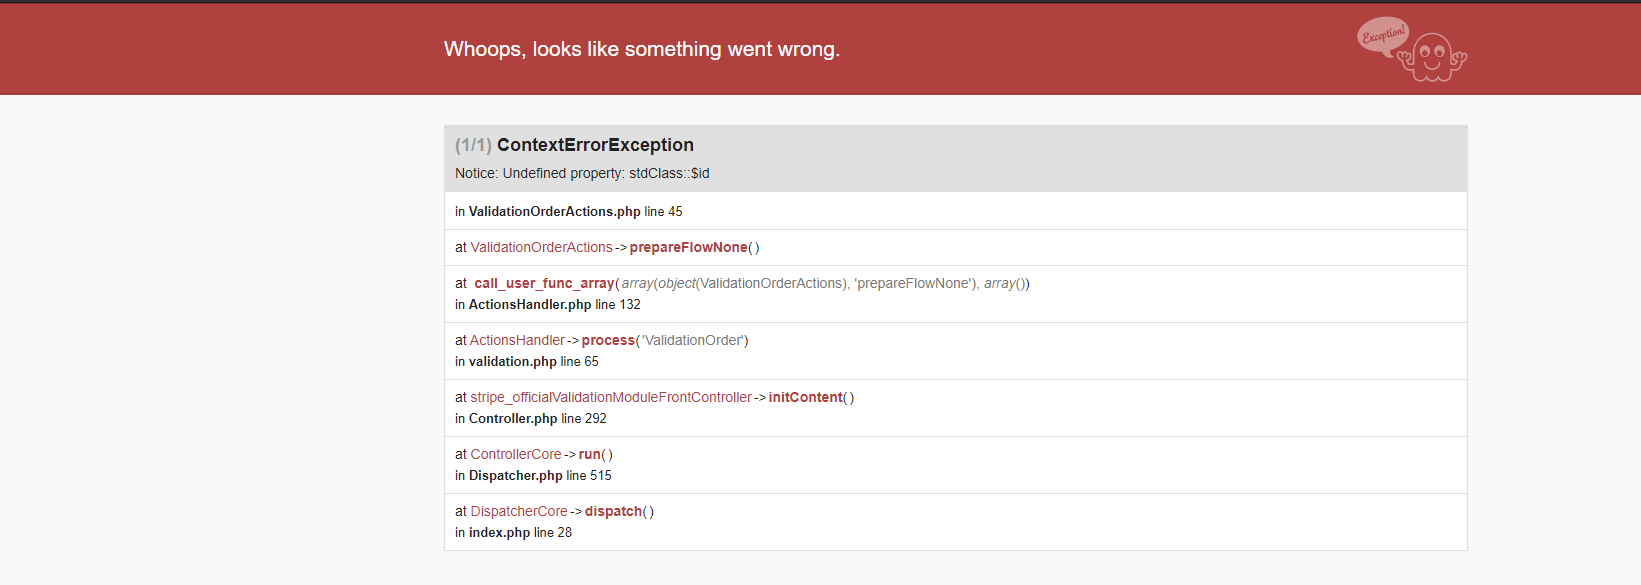Click the call_user_func_array function name
Viewport: 1641px width, 585px height.
pyautogui.click(x=544, y=283)
